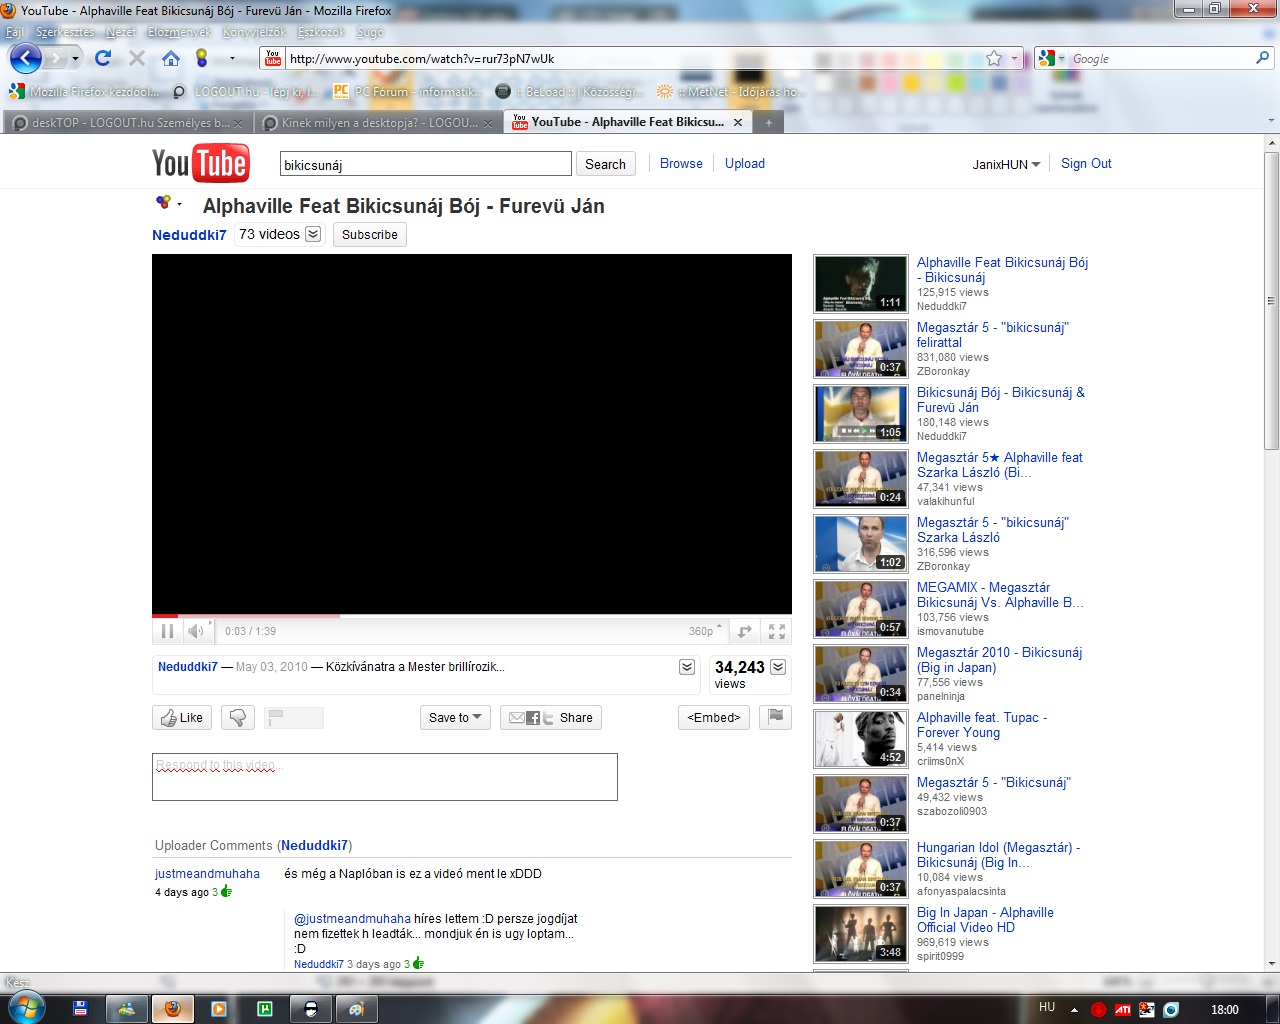Click the thumbs-down dislike button
This screenshot has width=1280, height=1024.
coord(238,717)
